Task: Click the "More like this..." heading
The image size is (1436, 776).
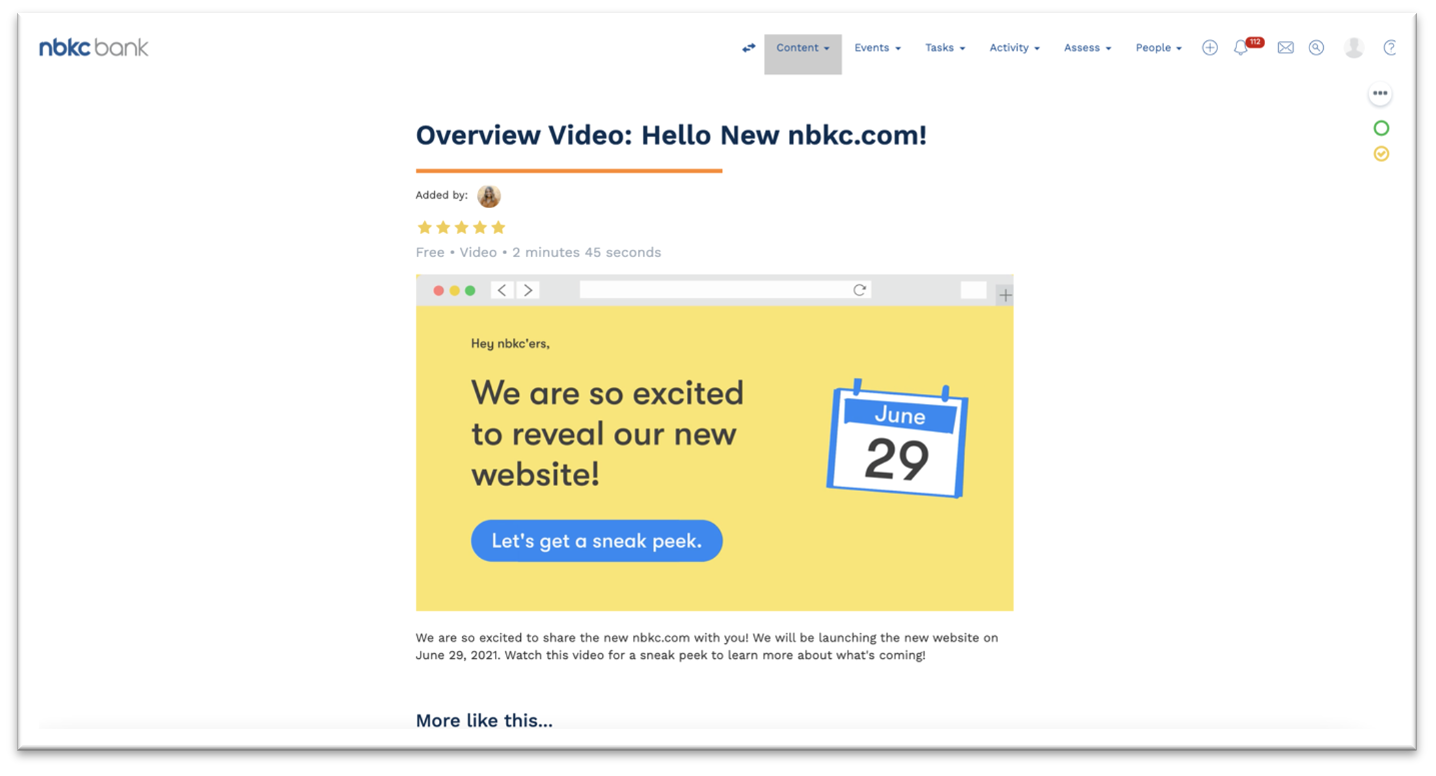Action: click(x=484, y=720)
